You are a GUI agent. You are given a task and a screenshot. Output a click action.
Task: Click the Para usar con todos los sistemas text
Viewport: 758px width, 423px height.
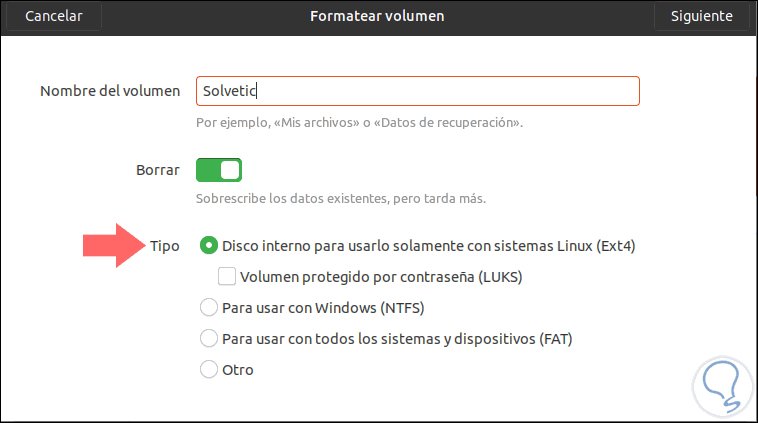pos(397,338)
